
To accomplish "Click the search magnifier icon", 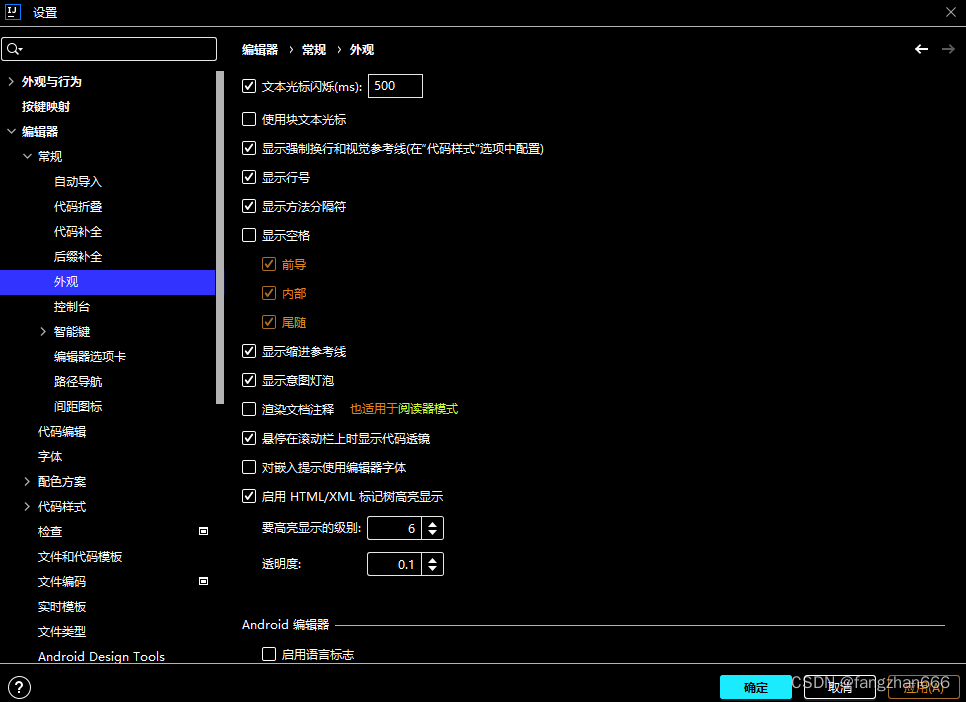I will click(14, 49).
